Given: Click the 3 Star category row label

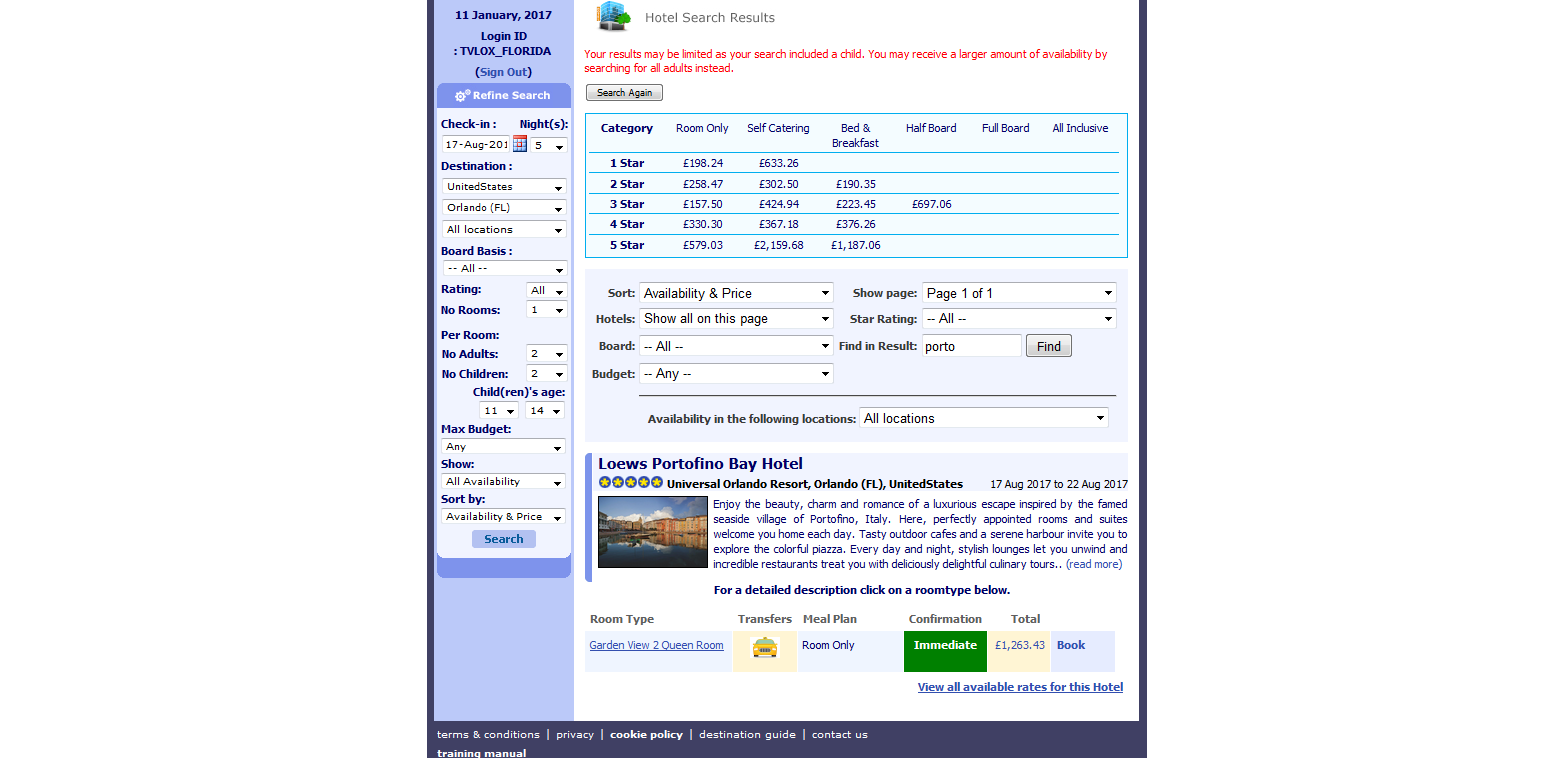Looking at the screenshot, I should click(x=627, y=204).
